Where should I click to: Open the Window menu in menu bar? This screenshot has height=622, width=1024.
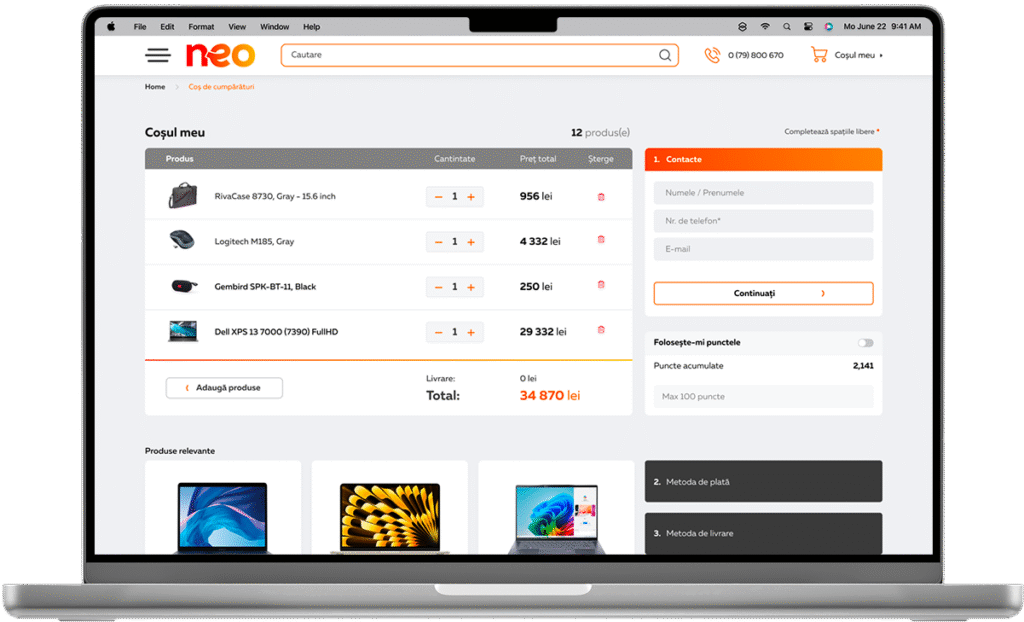(274, 27)
